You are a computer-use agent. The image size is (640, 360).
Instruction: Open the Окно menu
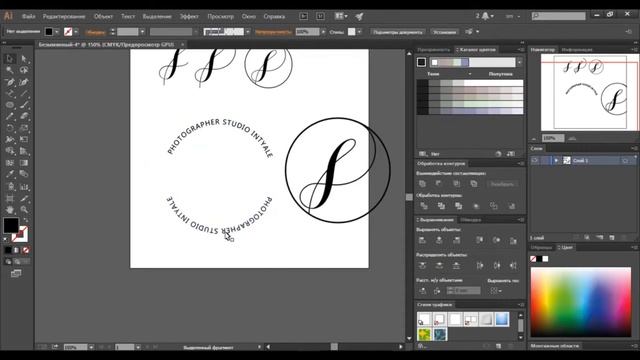[x=249, y=16]
